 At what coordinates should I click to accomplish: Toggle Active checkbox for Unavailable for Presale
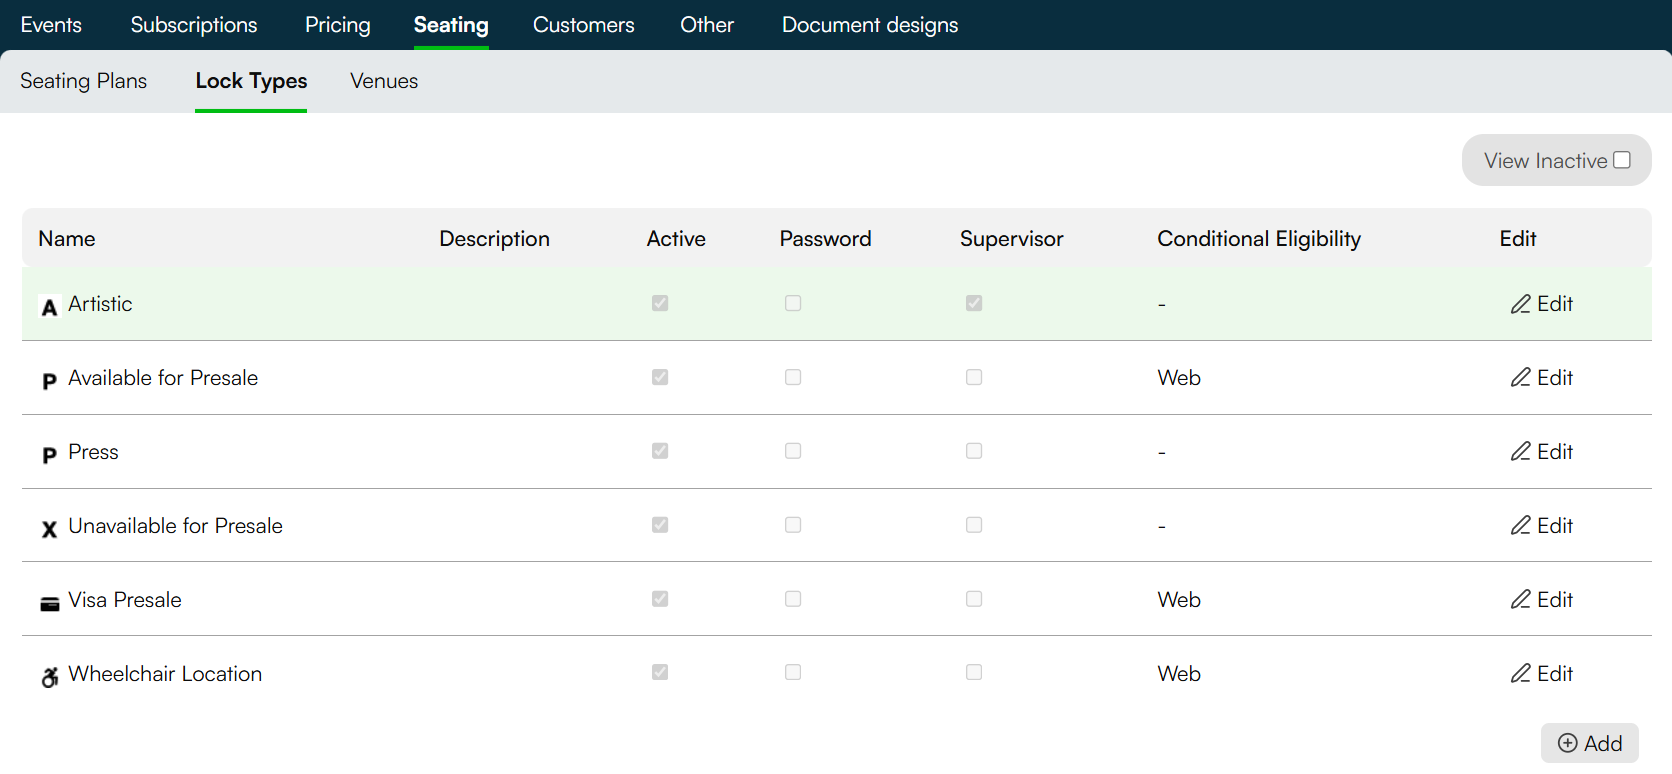pos(660,525)
